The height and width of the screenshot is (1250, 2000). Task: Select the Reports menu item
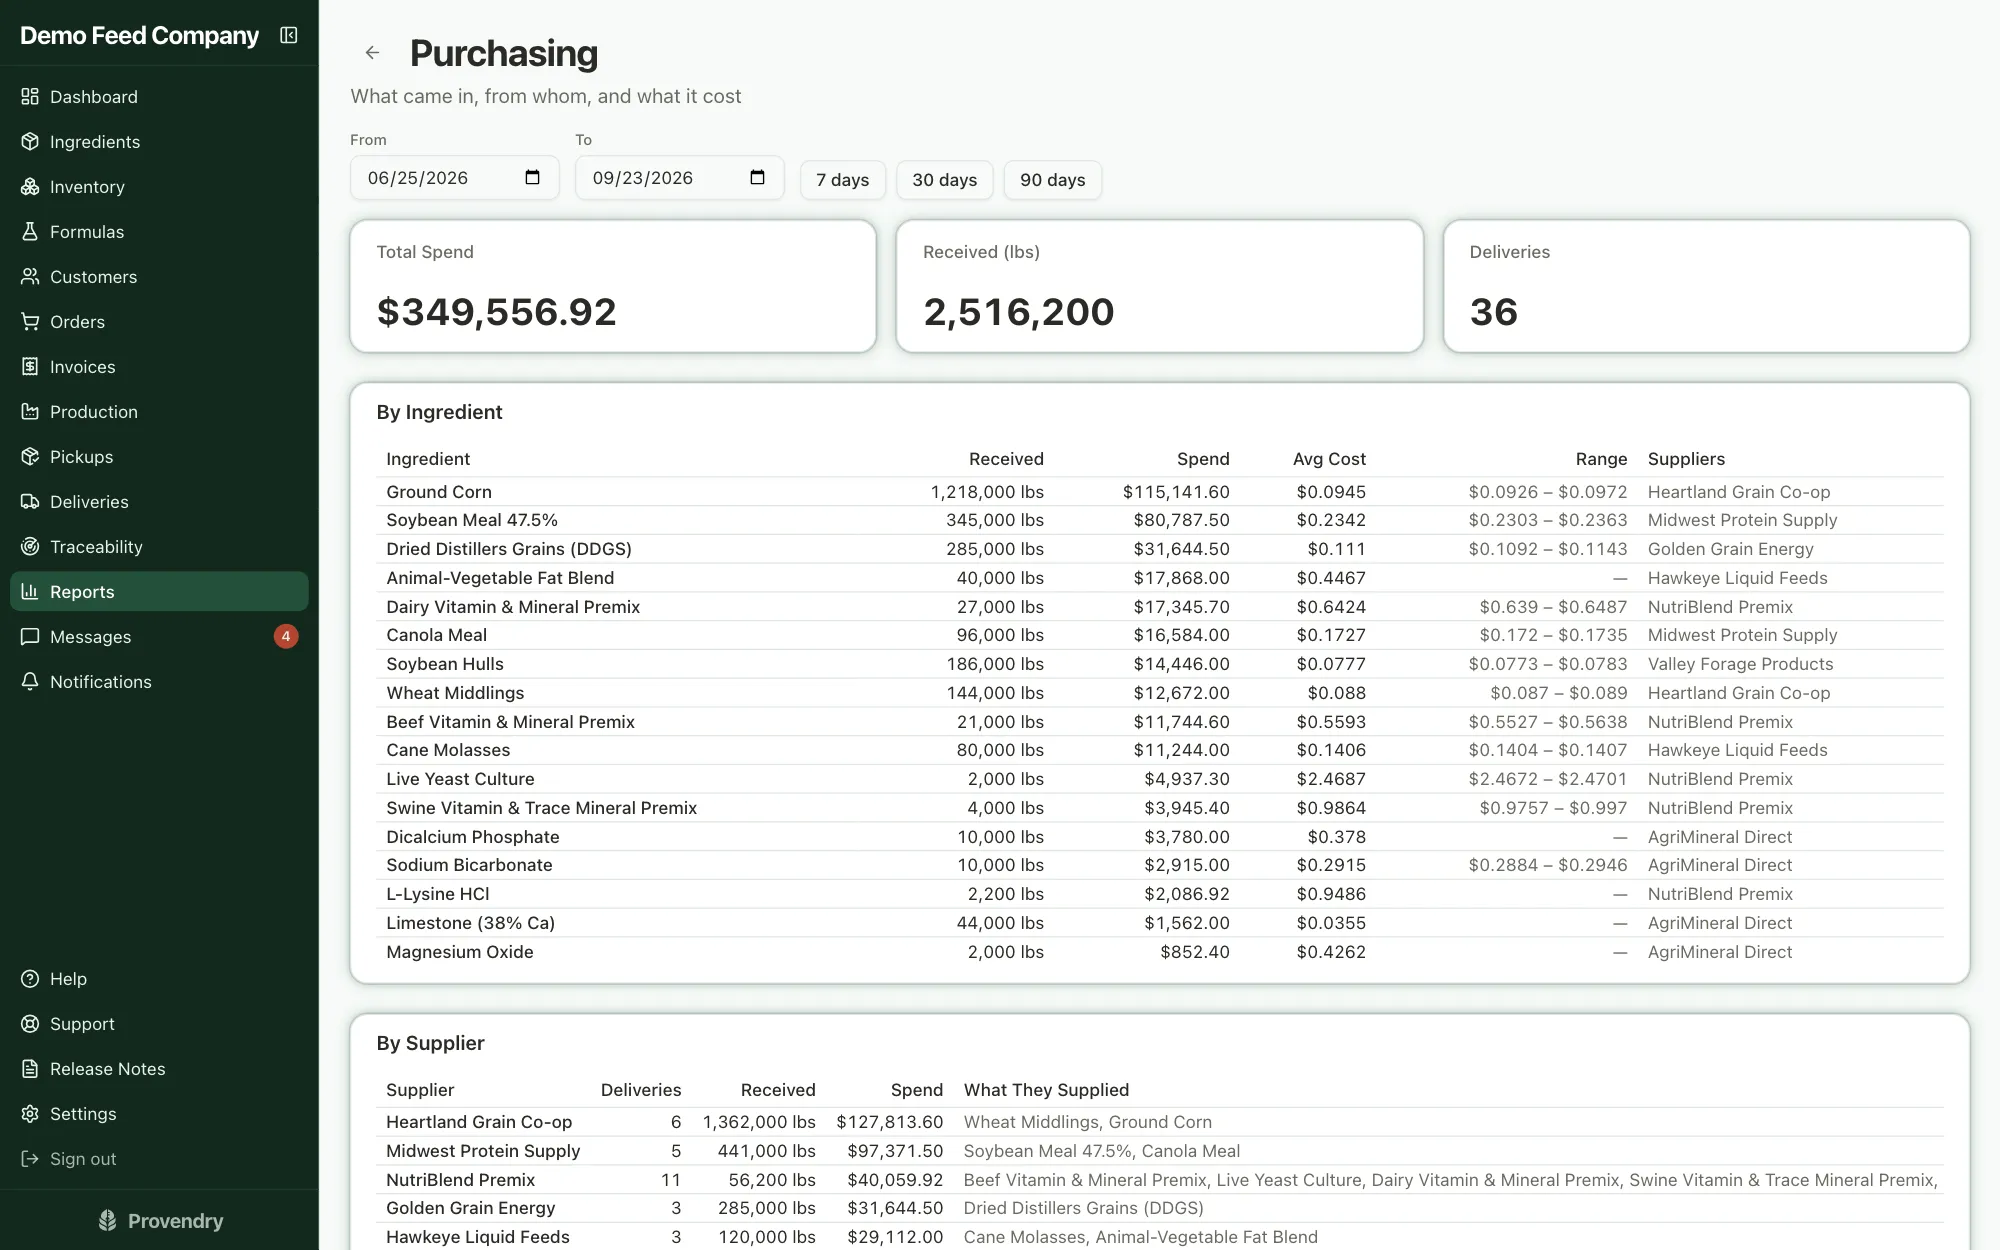(159, 591)
